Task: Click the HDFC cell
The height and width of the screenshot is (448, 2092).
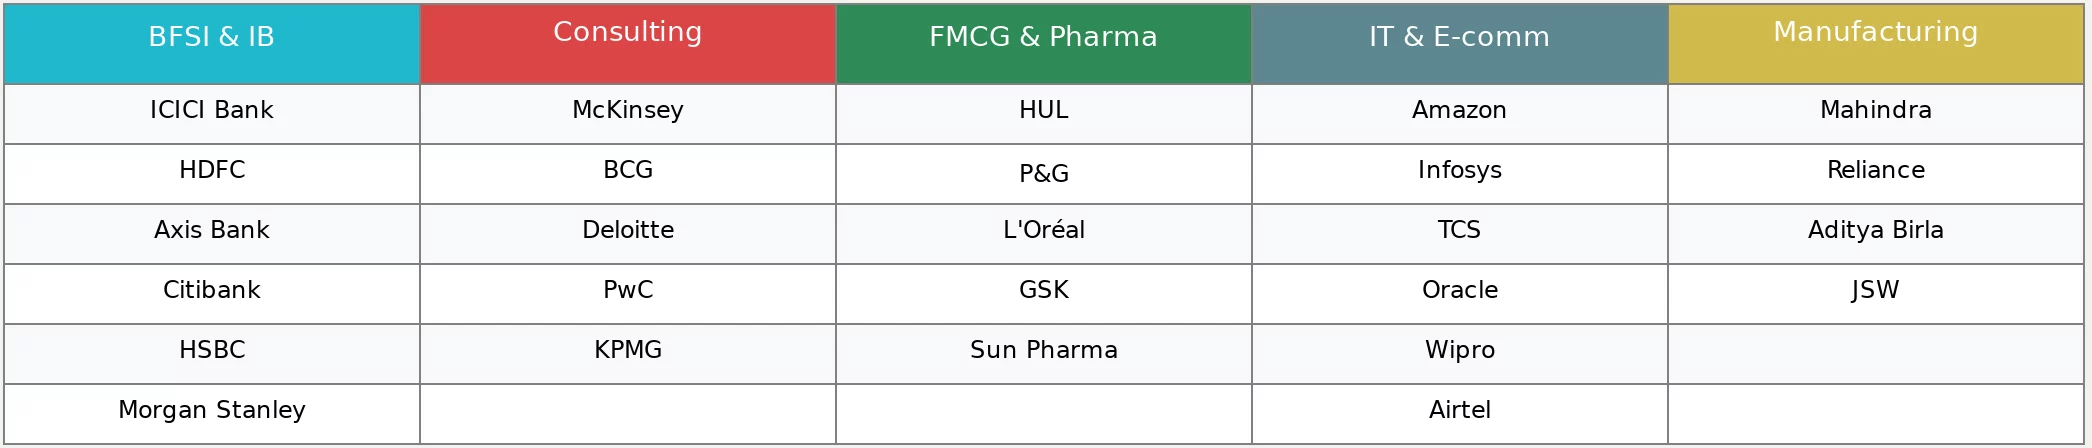Action: [211, 171]
